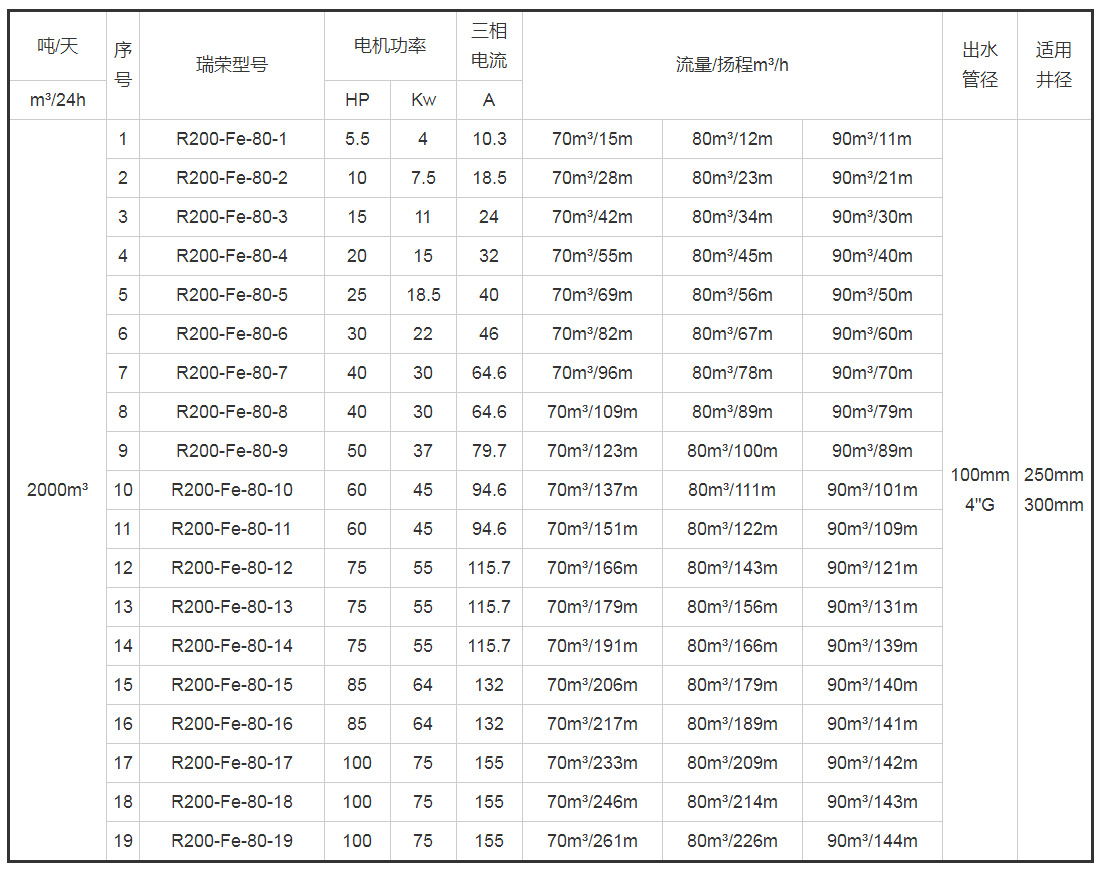Click the 2000m³ daily capacity cell
Image resolution: width=1101 pixels, height=871 pixels.
pos(57,490)
